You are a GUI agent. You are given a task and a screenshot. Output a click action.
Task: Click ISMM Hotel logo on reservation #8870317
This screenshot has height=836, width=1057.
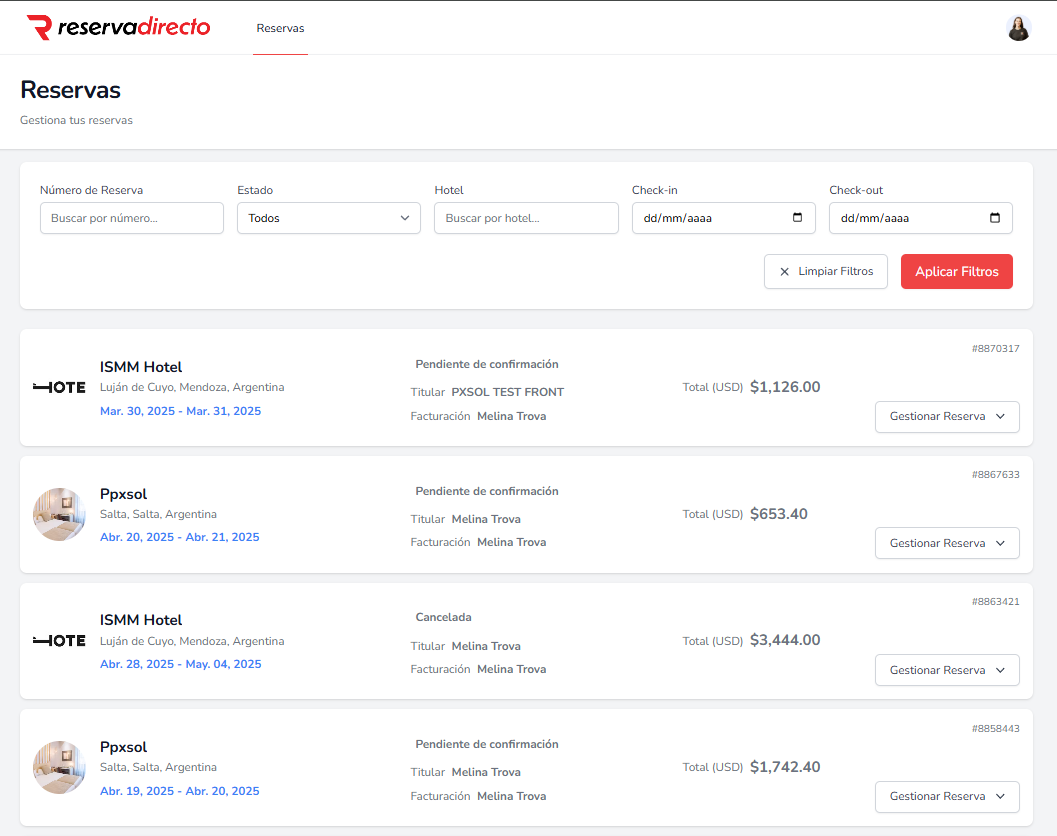pyautogui.click(x=59, y=388)
